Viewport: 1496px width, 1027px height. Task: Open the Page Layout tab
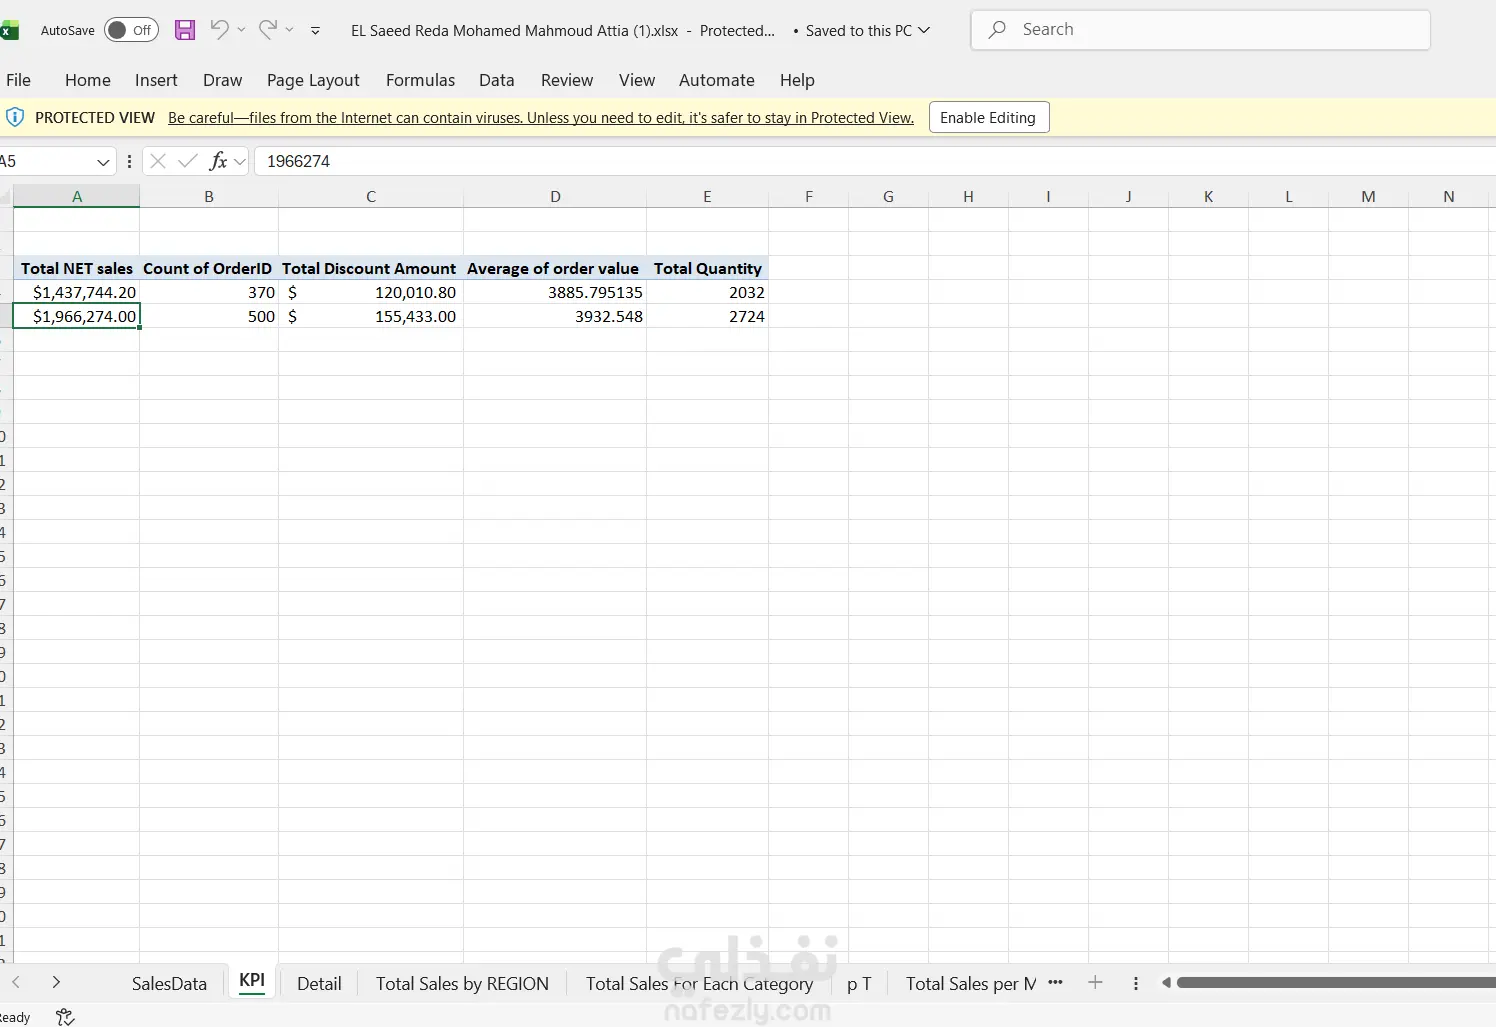[x=313, y=80]
